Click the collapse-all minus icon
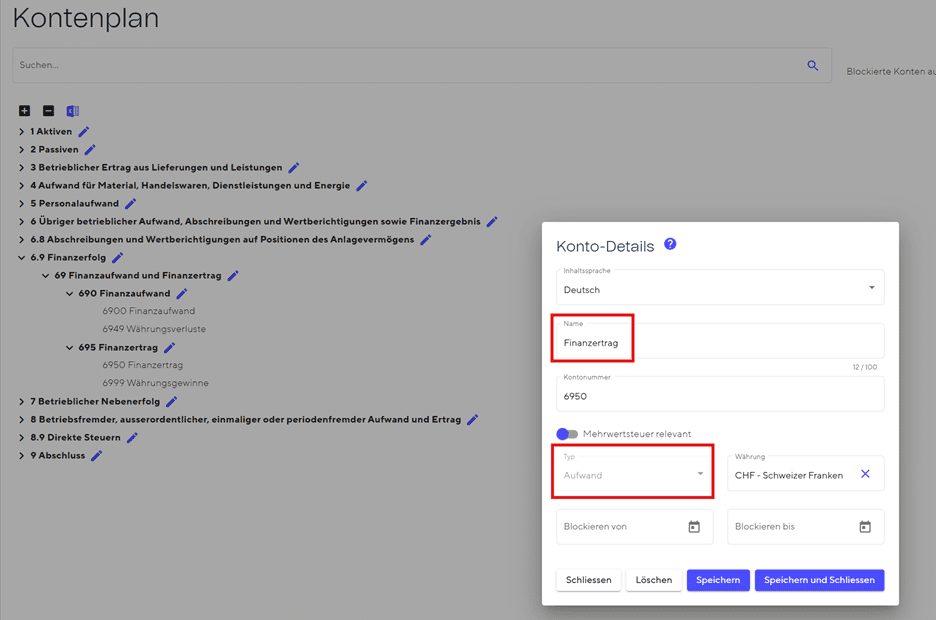936x620 pixels. click(48, 111)
